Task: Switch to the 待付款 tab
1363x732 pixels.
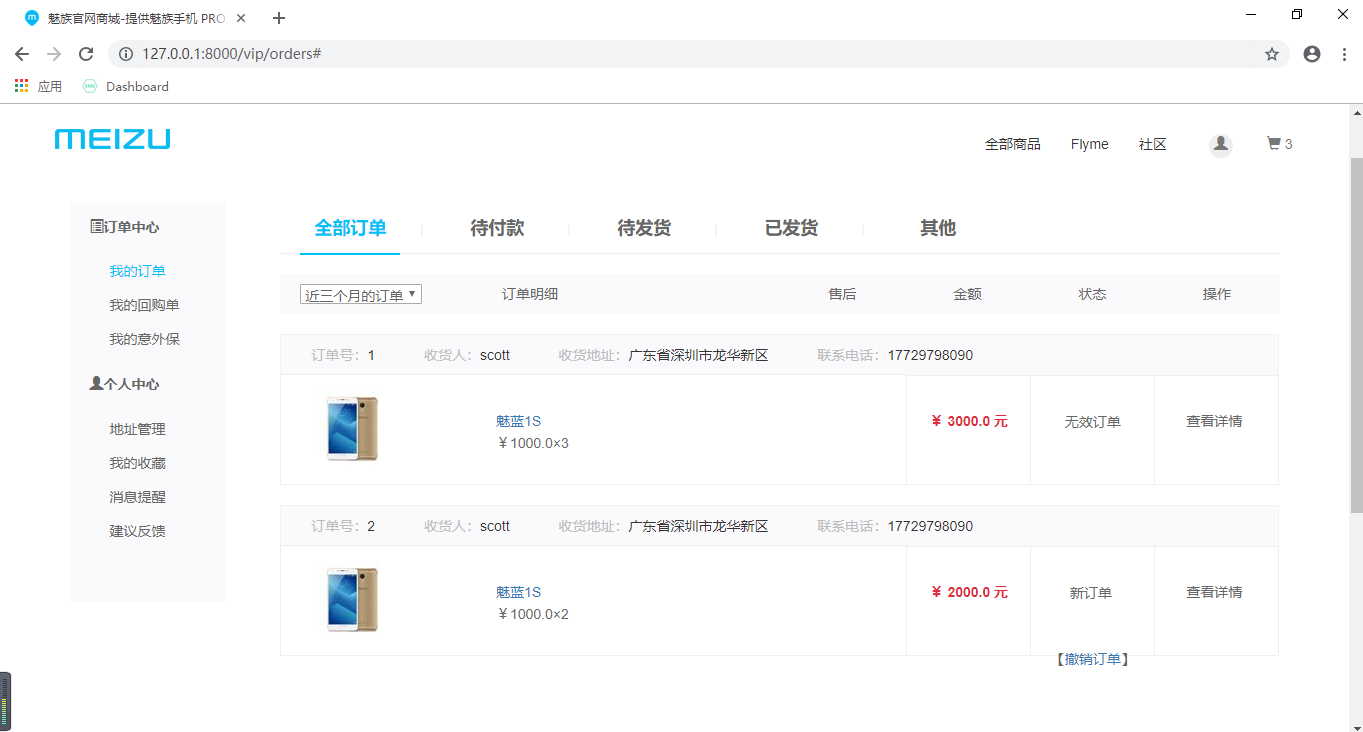Action: (497, 228)
